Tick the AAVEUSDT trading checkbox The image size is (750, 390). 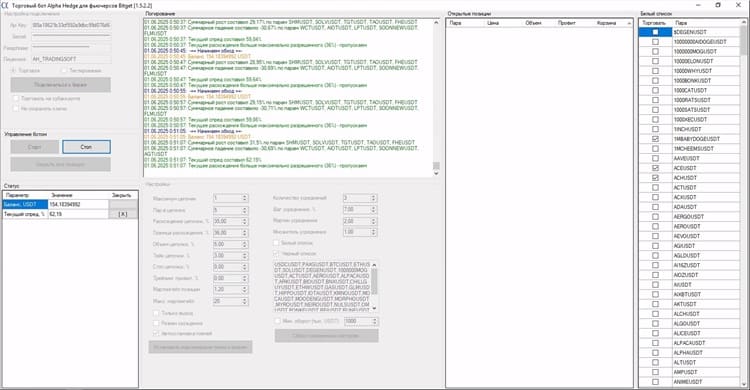655,158
